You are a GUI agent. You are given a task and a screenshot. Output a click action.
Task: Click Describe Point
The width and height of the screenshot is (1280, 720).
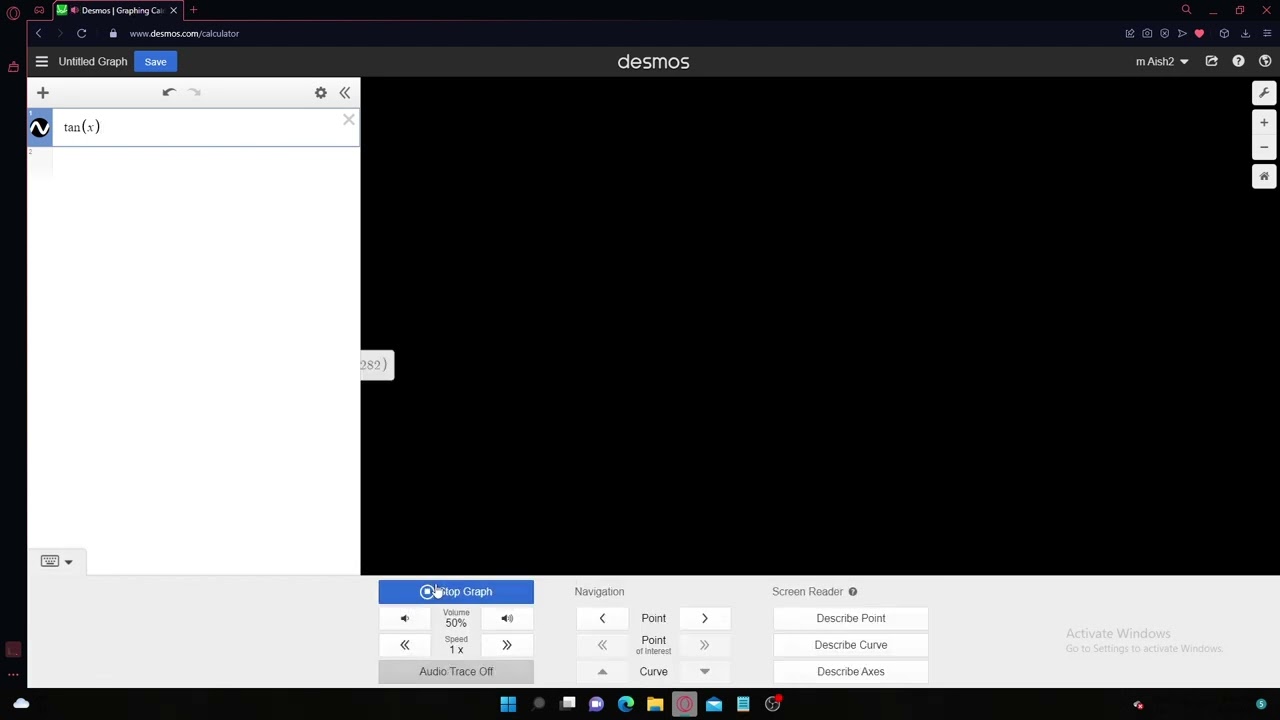(x=851, y=619)
